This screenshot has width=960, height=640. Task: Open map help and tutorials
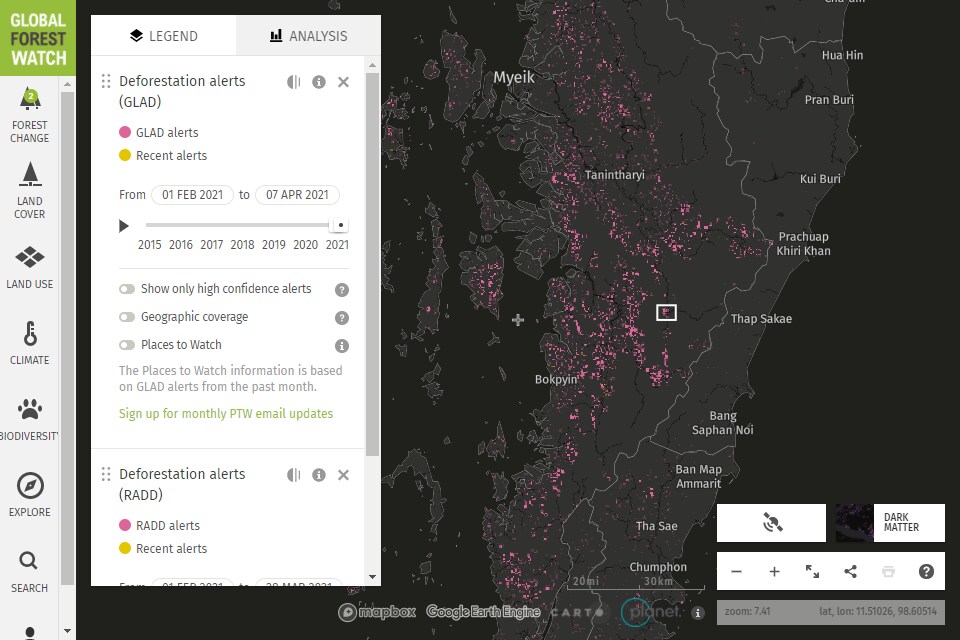click(926, 571)
